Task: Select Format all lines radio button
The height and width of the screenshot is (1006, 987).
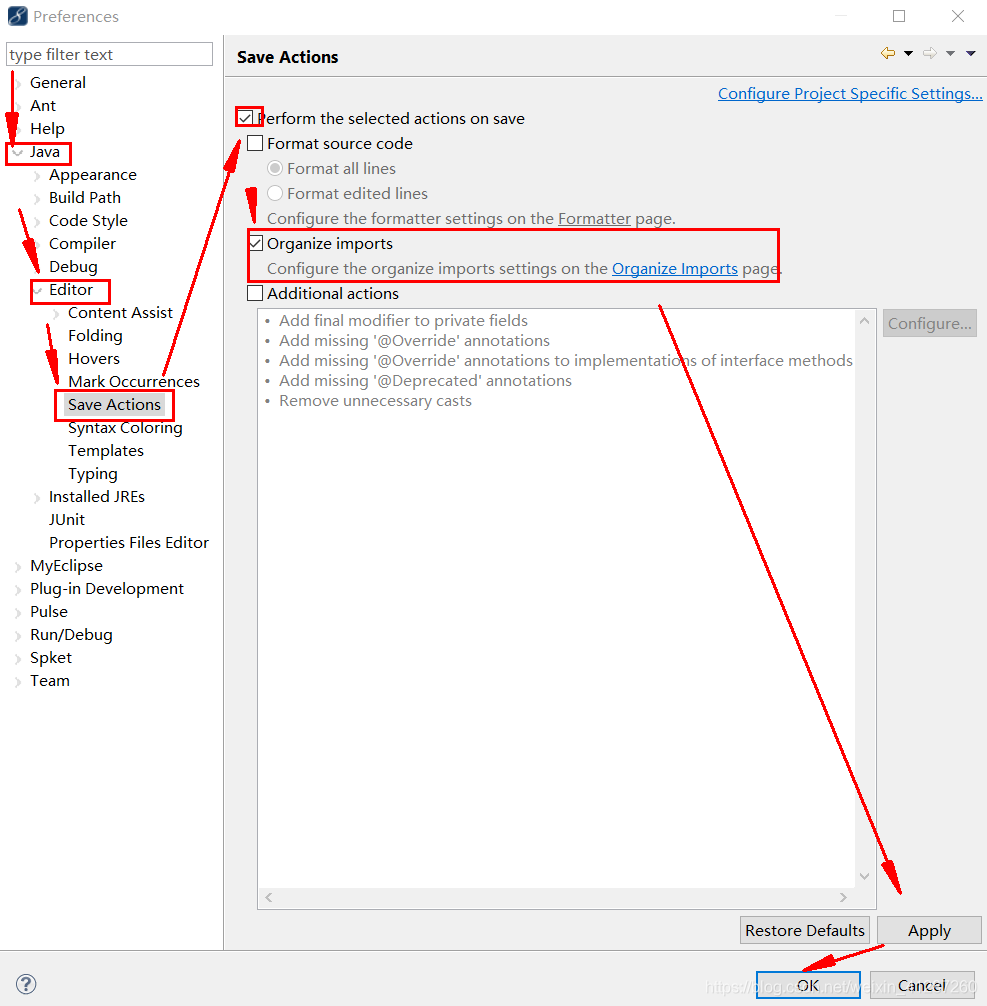Action: click(x=275, y=168)
